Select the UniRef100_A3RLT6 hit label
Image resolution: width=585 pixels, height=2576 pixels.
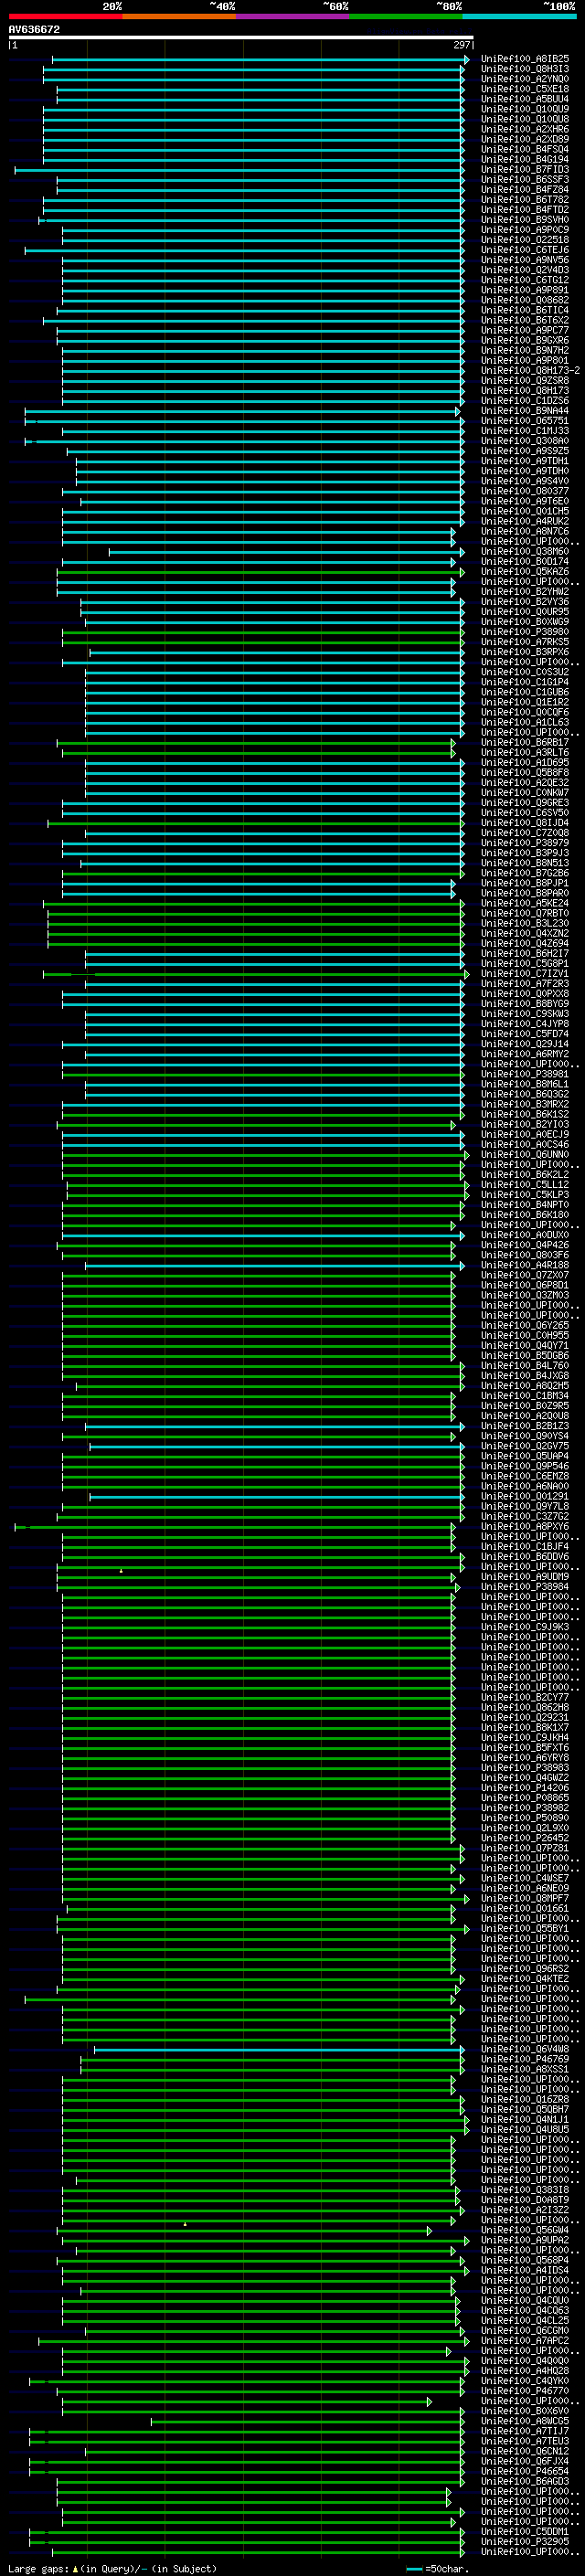(x=525, y=753)
